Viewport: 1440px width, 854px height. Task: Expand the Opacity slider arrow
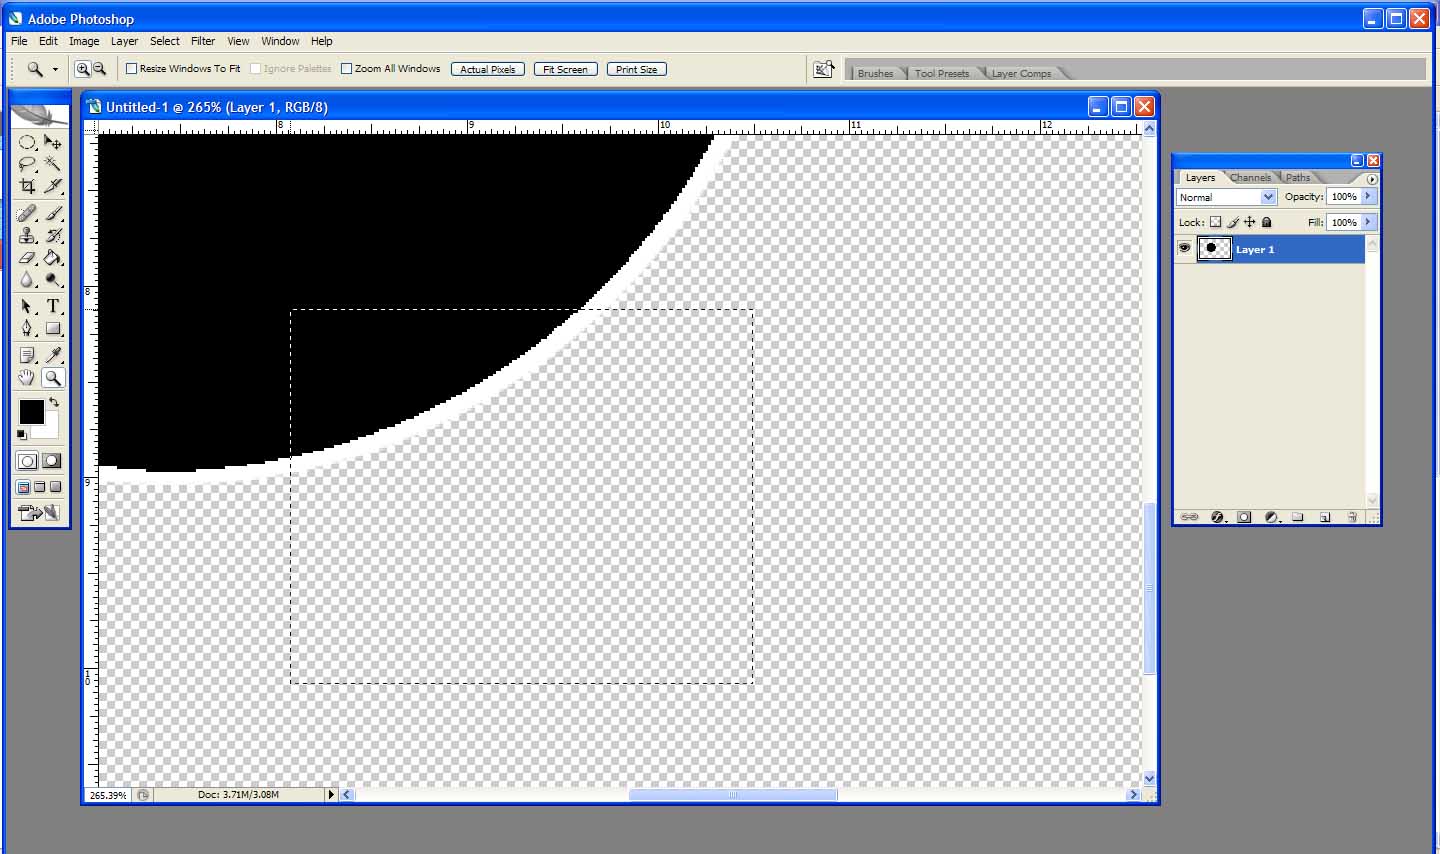click(x=1369, y=197)
